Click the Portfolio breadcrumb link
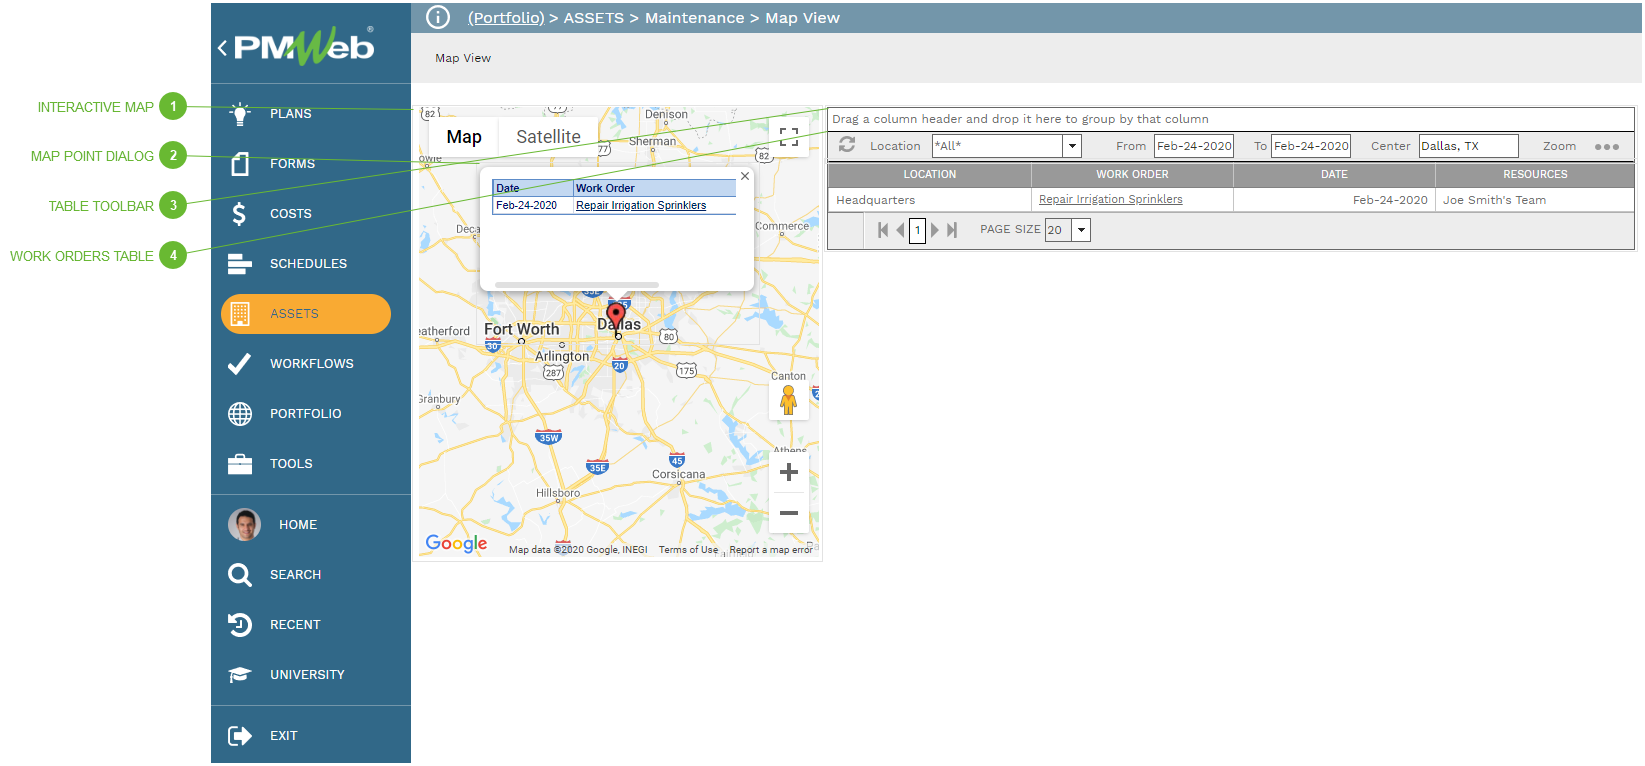 click(506, 18)
